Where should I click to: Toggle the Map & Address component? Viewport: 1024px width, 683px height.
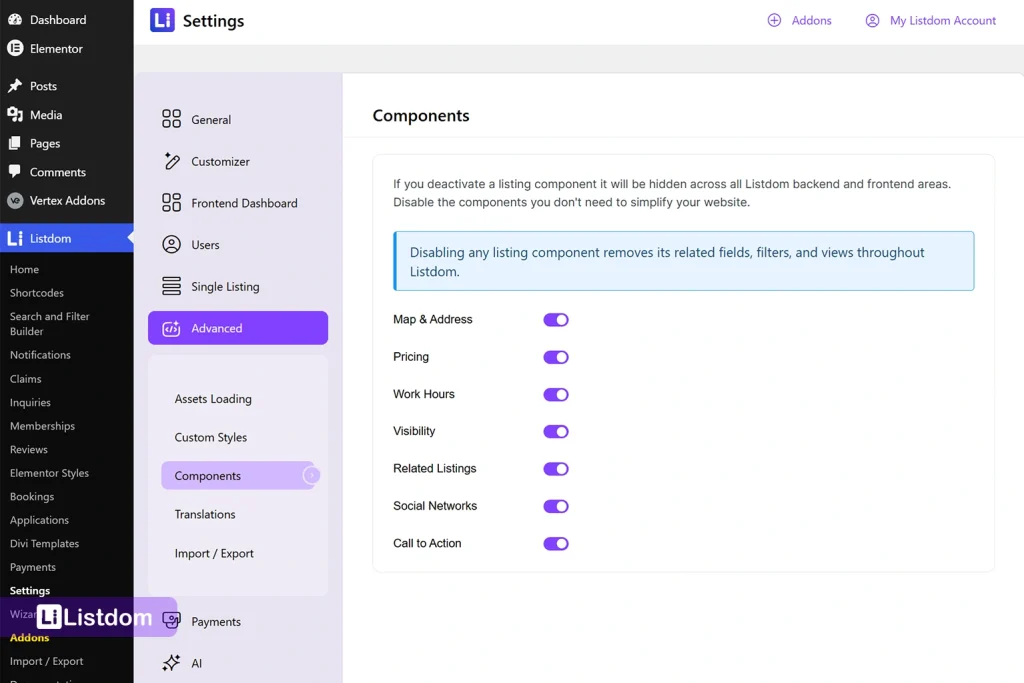point(556,319)
